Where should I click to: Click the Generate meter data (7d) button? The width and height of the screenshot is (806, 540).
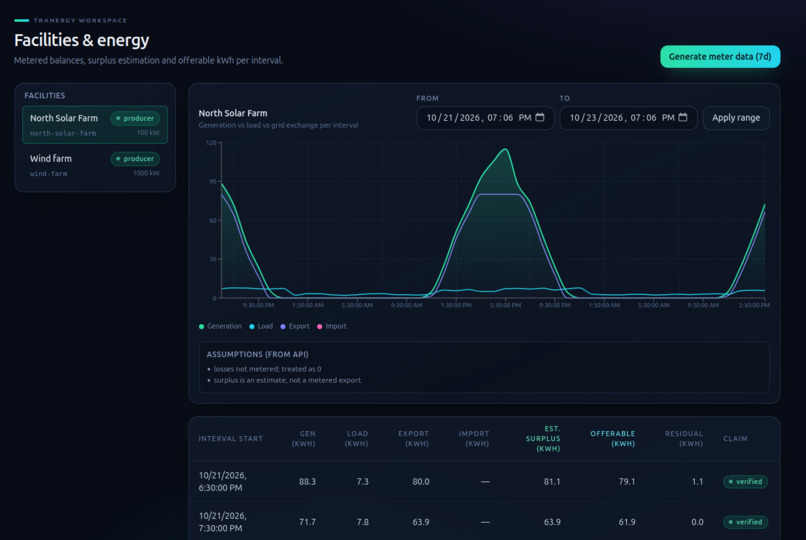(720, 57)
